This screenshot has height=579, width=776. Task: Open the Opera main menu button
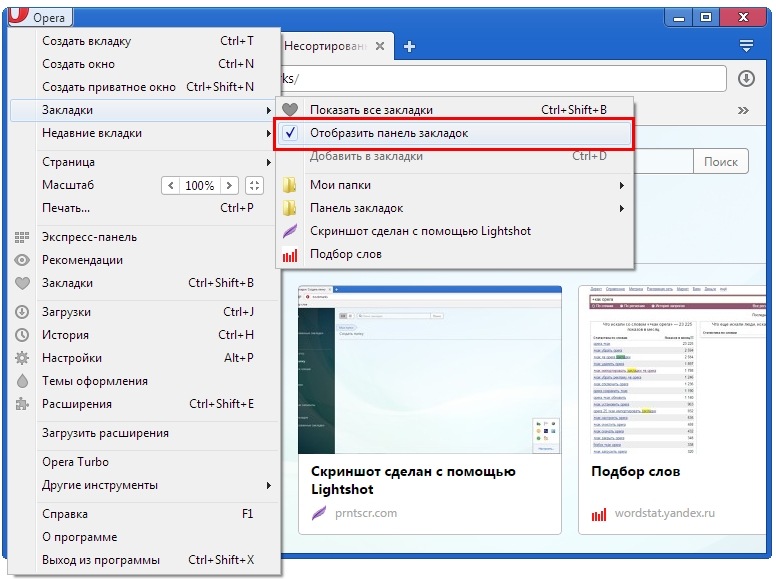[40, 17]
